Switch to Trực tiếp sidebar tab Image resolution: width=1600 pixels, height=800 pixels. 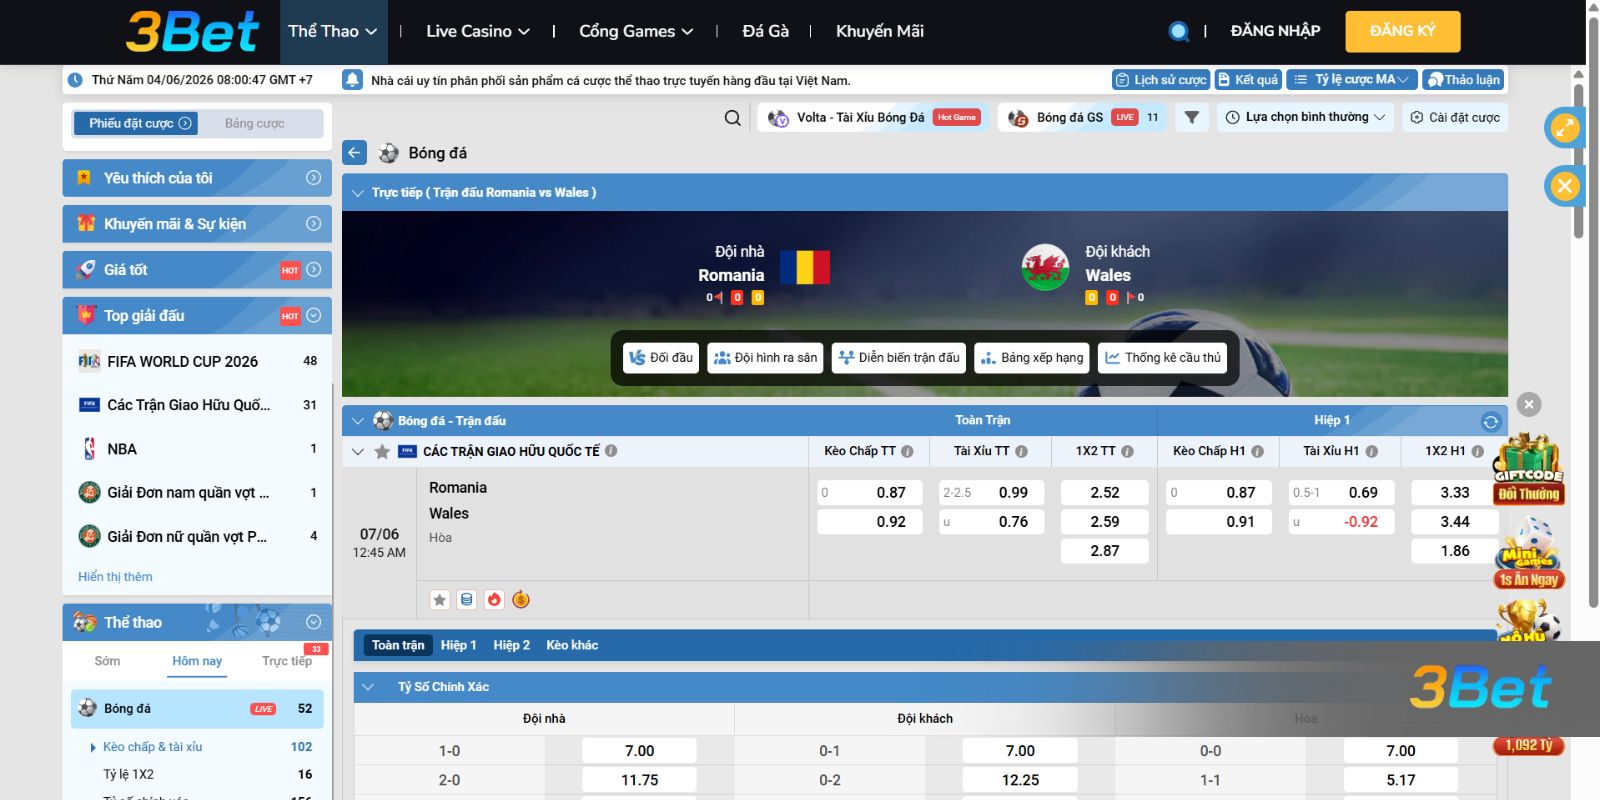(287, 662)
